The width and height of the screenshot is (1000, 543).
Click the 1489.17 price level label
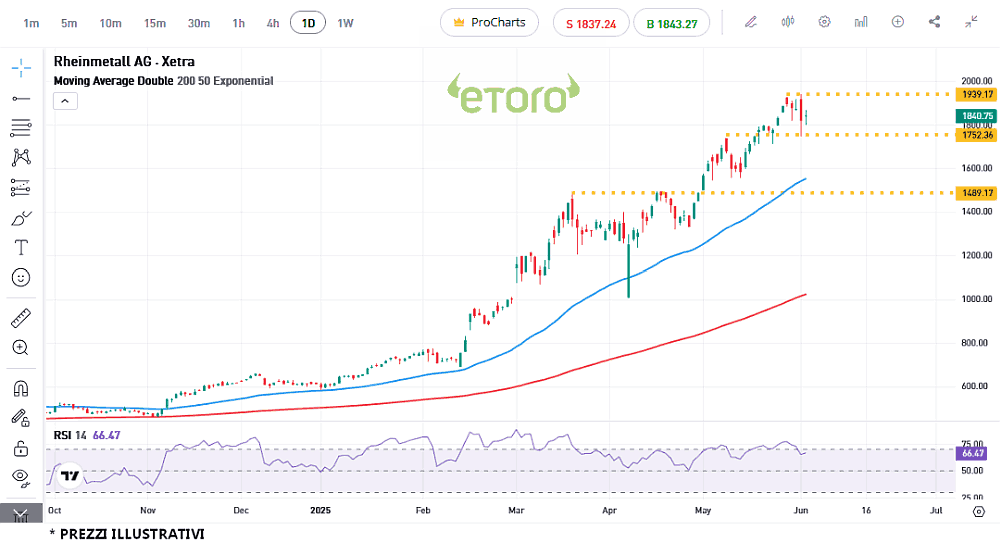[x=976, y=193]
